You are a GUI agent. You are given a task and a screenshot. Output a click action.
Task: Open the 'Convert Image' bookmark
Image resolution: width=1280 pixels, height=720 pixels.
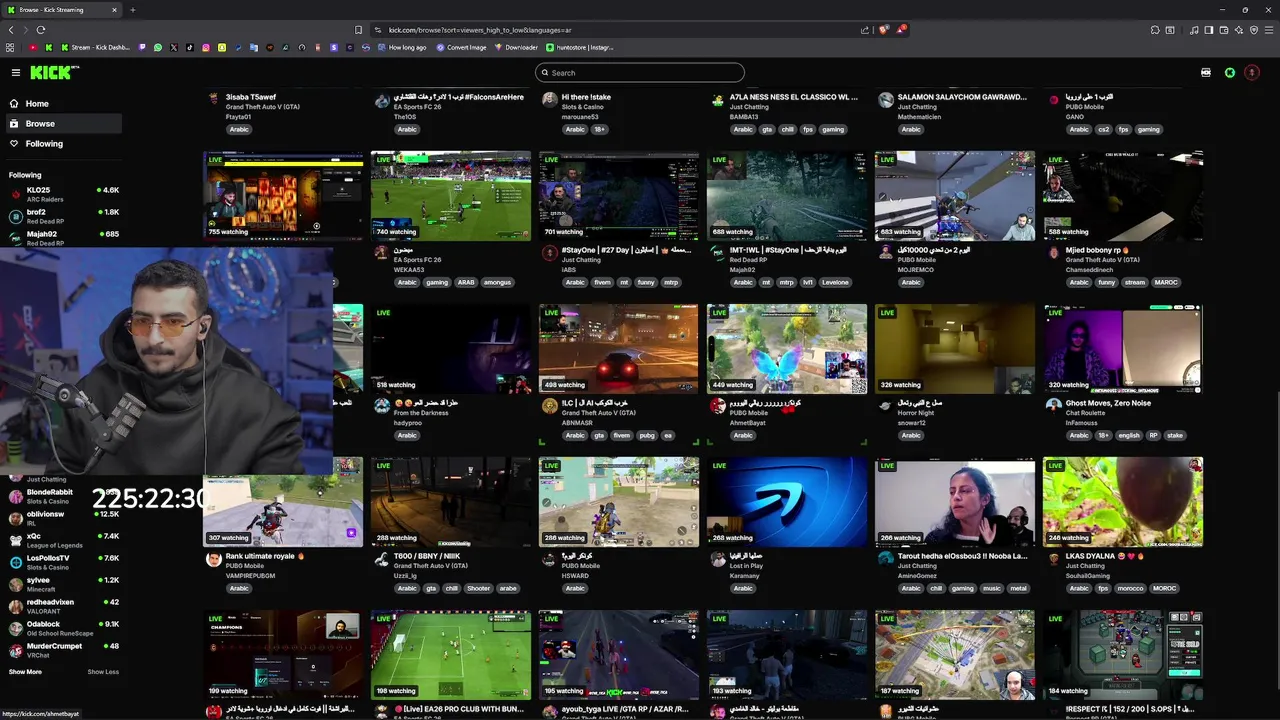point(461,47)
